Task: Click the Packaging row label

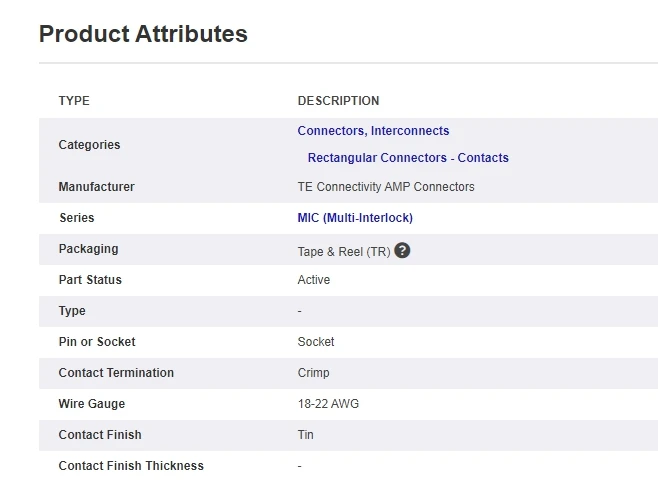Action: [89, 249]
